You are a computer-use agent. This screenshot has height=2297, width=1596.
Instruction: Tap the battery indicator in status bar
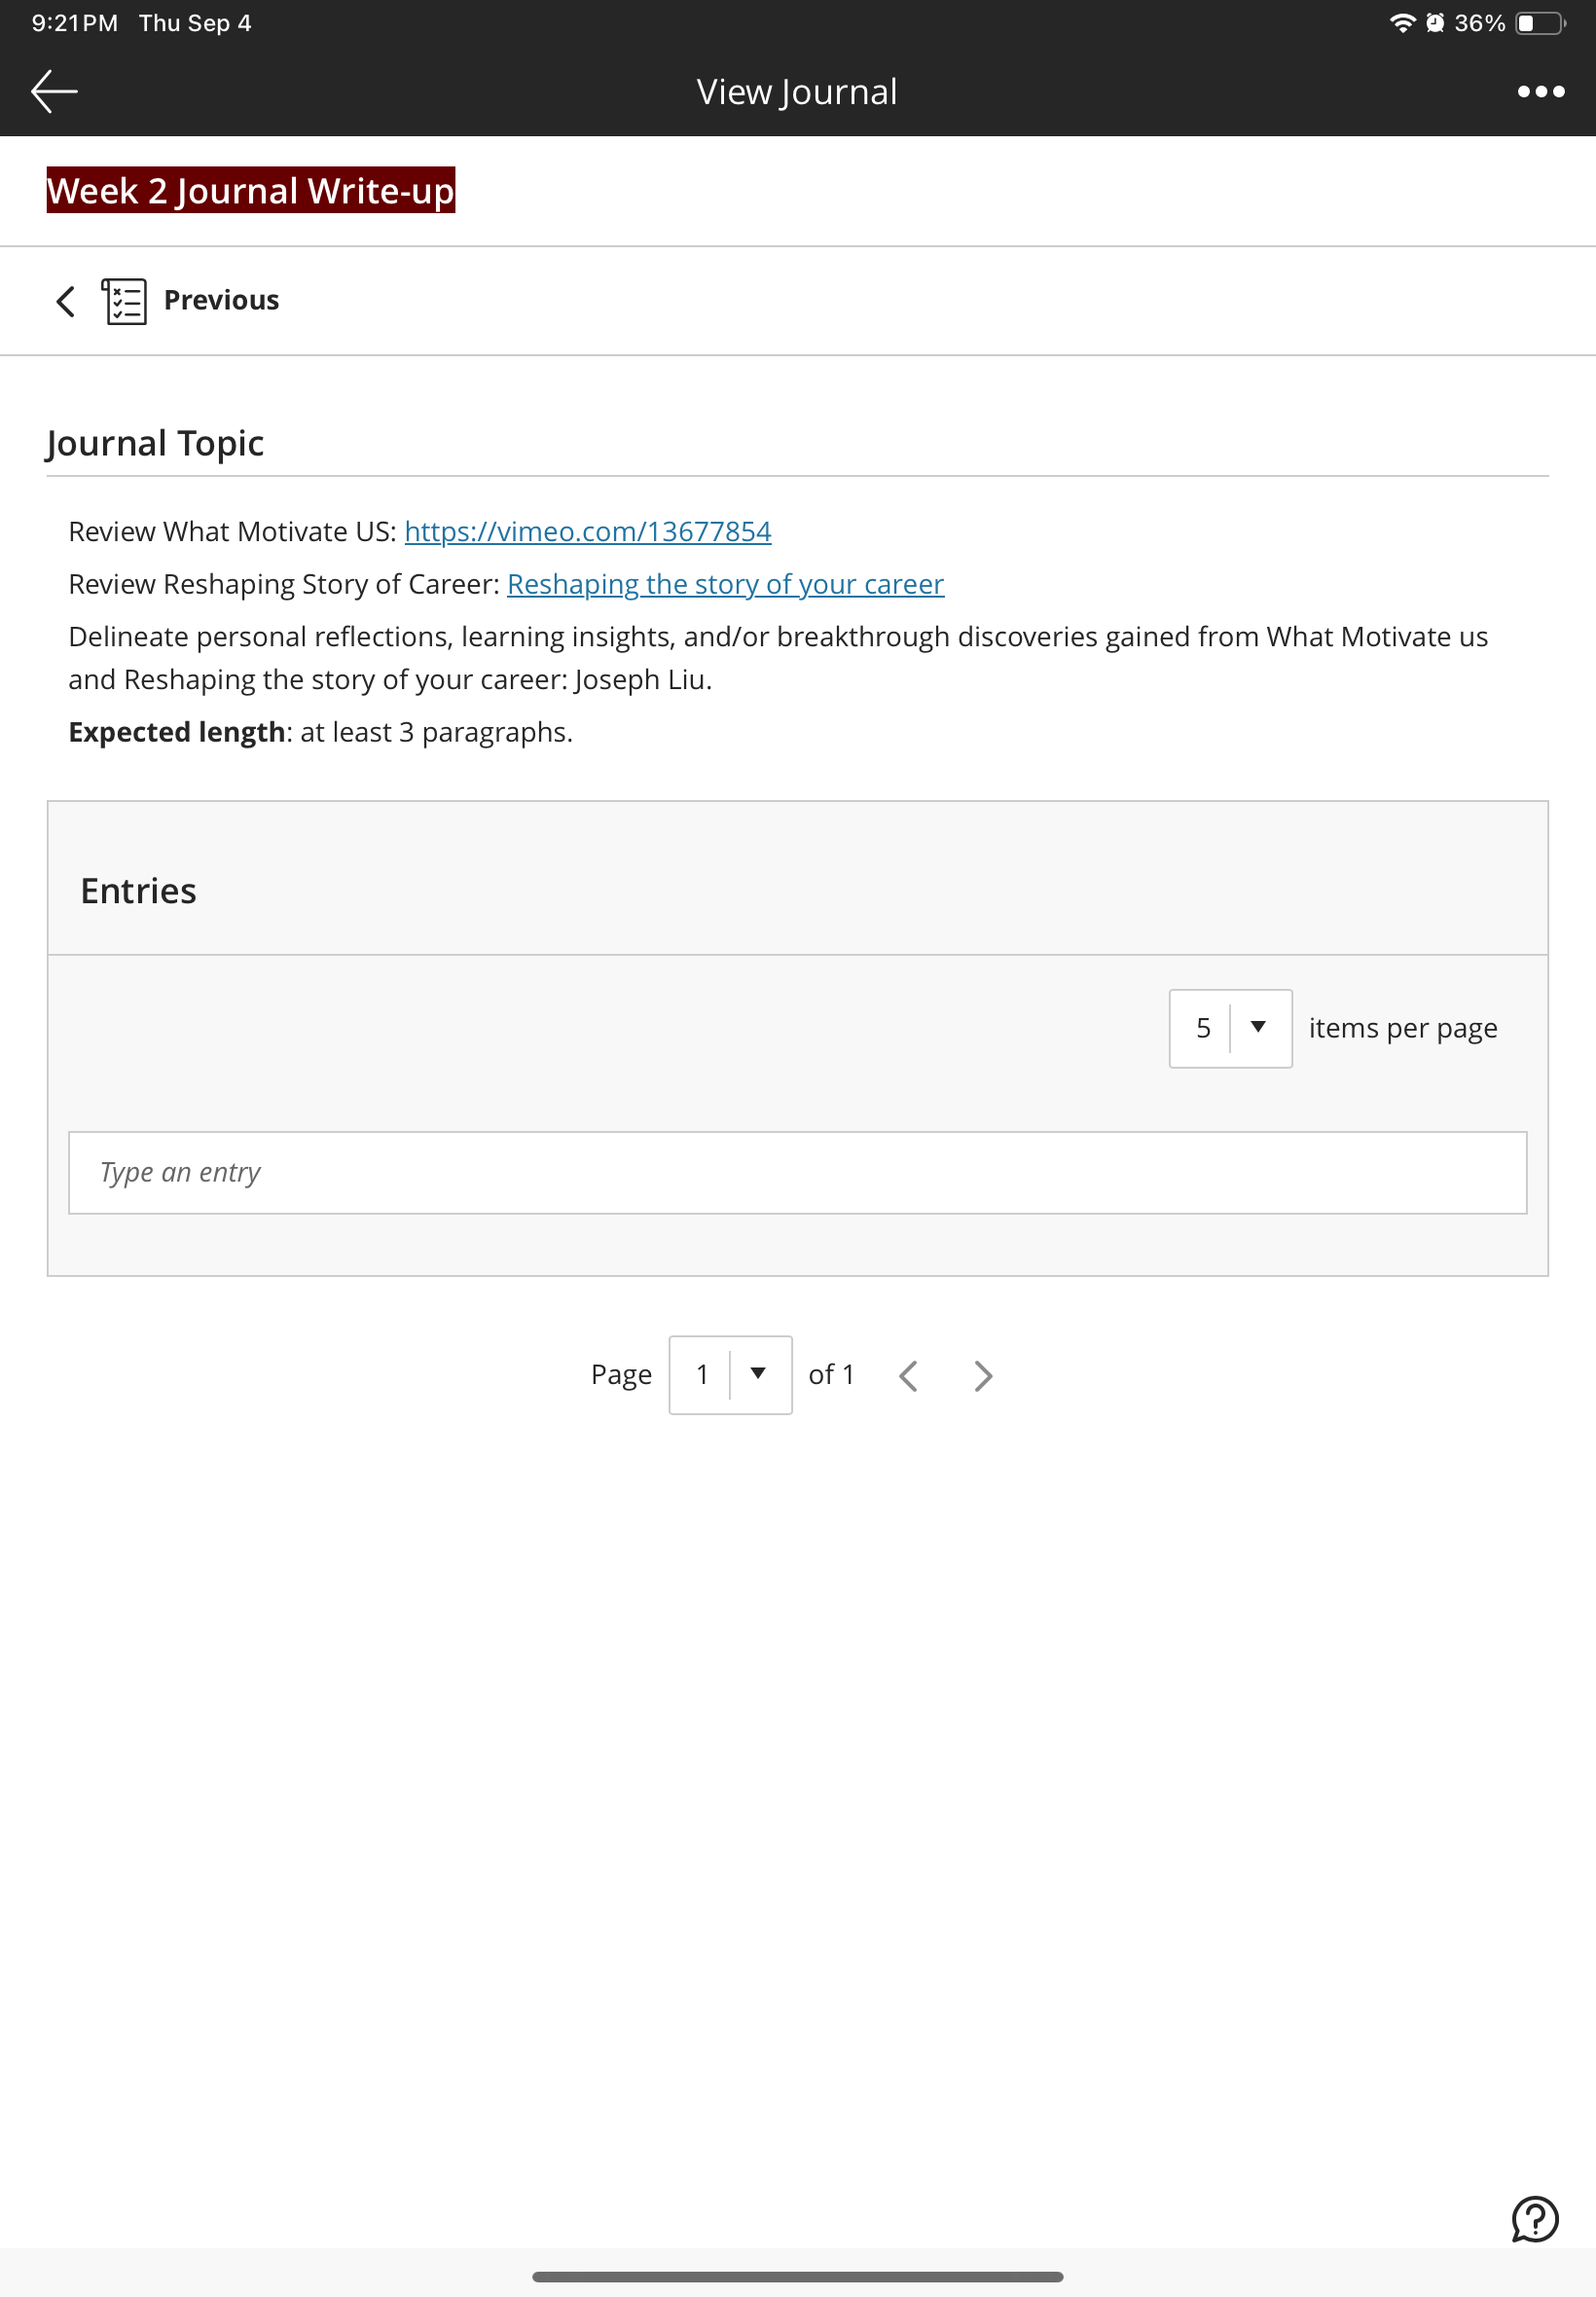(1541, 23)
